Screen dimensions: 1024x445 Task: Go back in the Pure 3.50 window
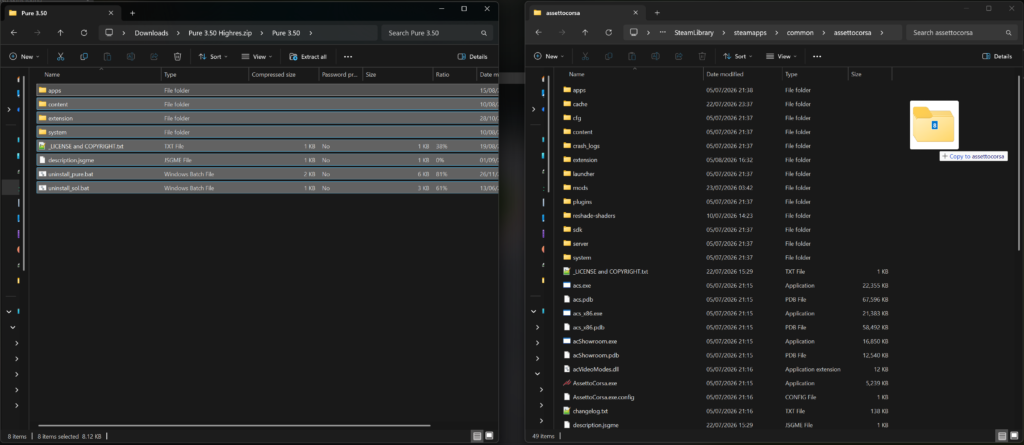click(14, 33)
